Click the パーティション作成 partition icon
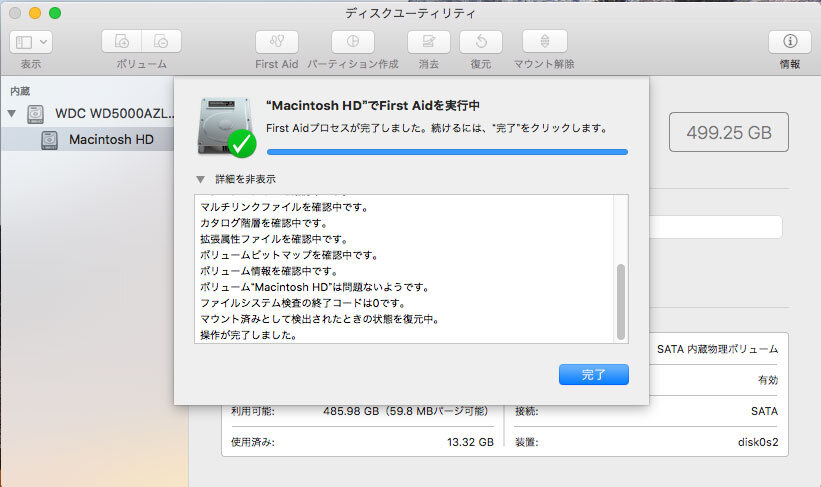The width and height of the screenshot is (821, 487). point(353,41)
